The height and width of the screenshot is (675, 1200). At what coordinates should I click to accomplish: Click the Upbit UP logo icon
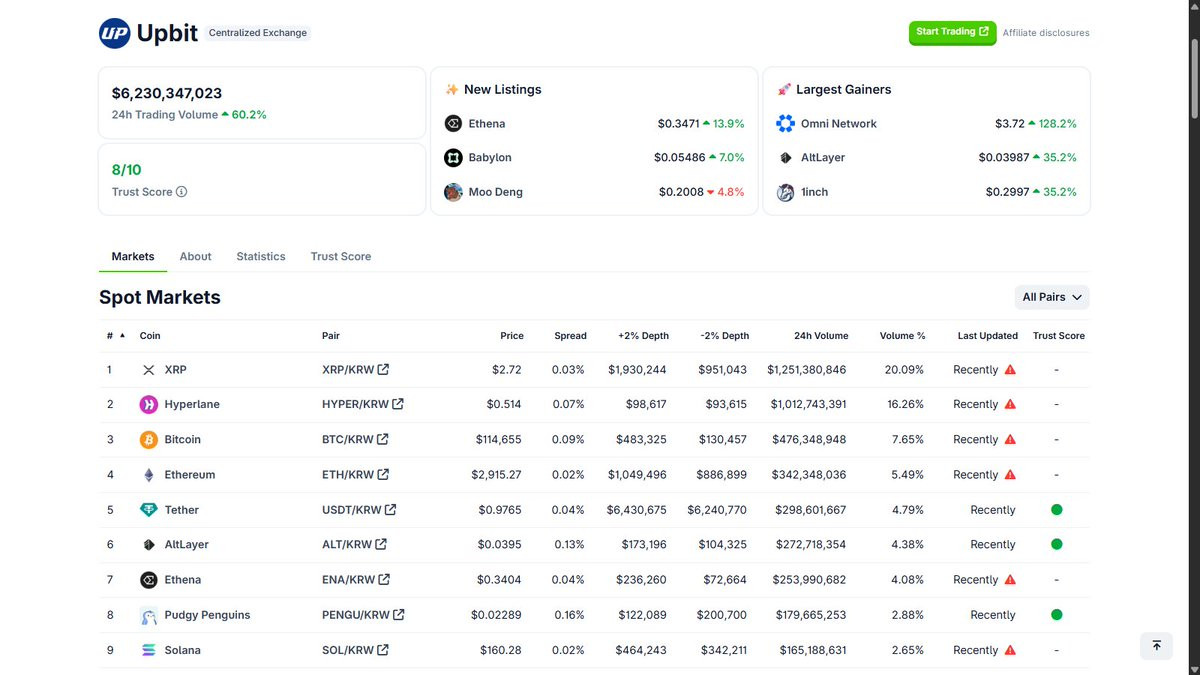115,33
